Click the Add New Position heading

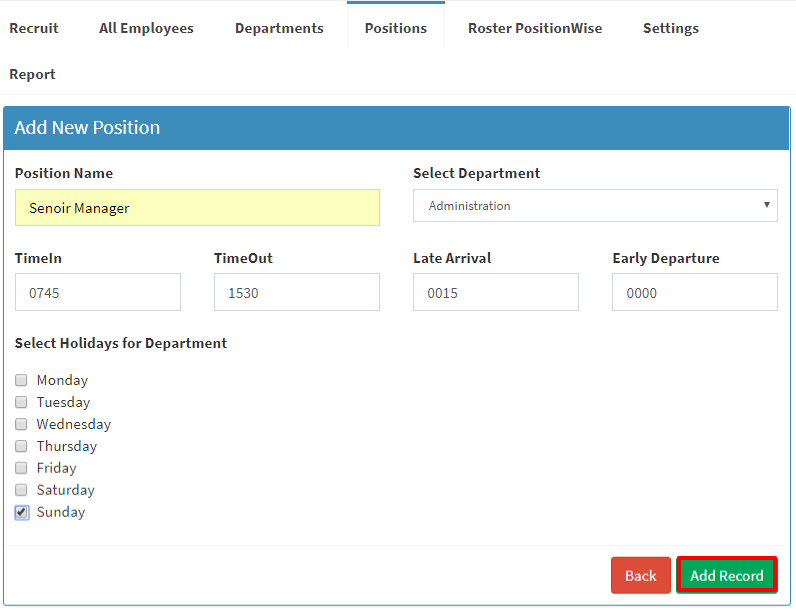pyautogui.click(x=87, y=127)
